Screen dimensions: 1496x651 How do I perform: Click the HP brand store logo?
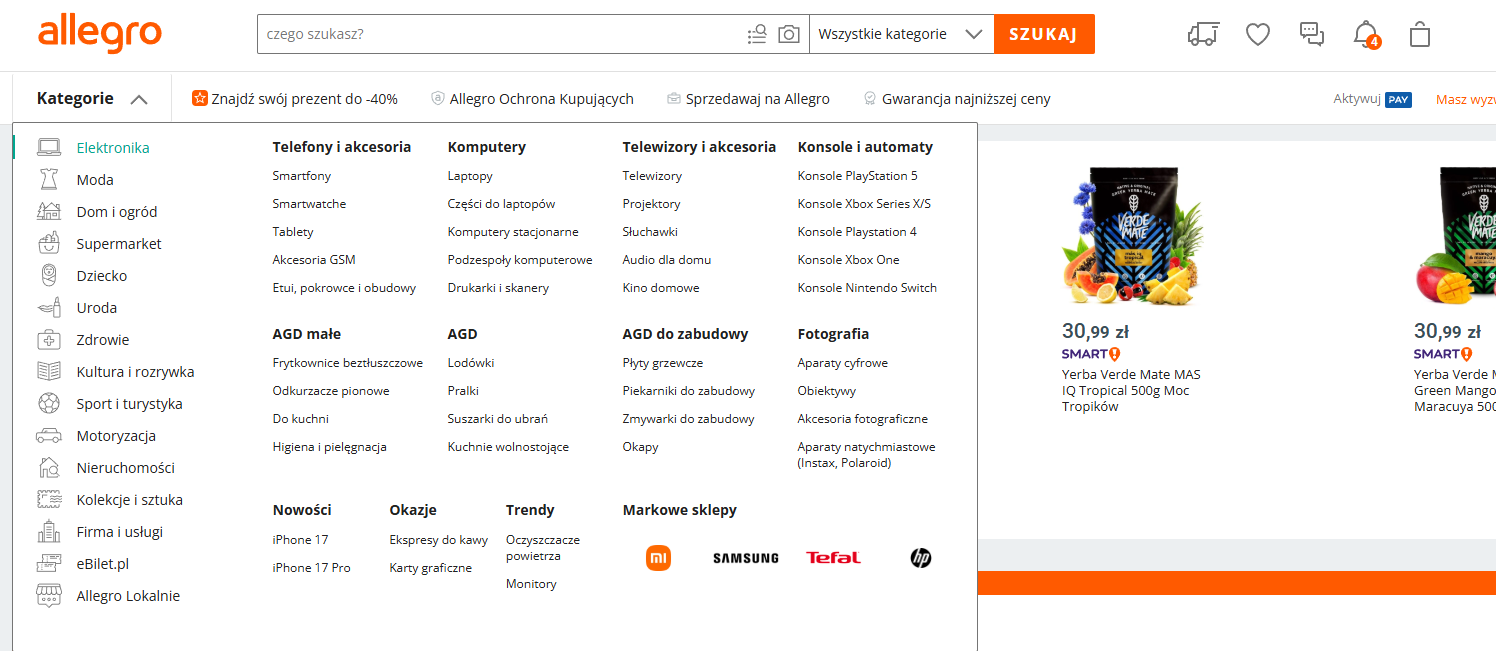point(921,558)
